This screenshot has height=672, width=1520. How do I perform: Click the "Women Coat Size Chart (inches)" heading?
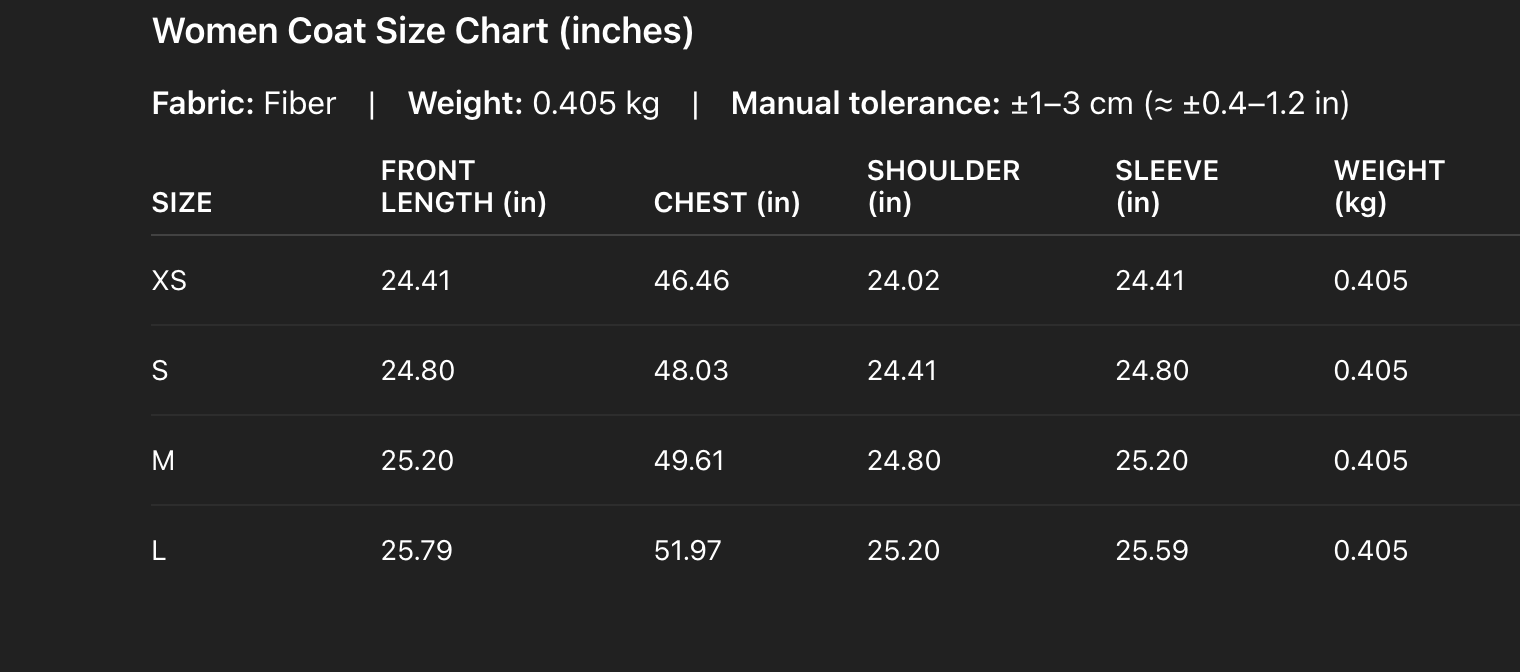pyautogui.click(x=422, y=31)
